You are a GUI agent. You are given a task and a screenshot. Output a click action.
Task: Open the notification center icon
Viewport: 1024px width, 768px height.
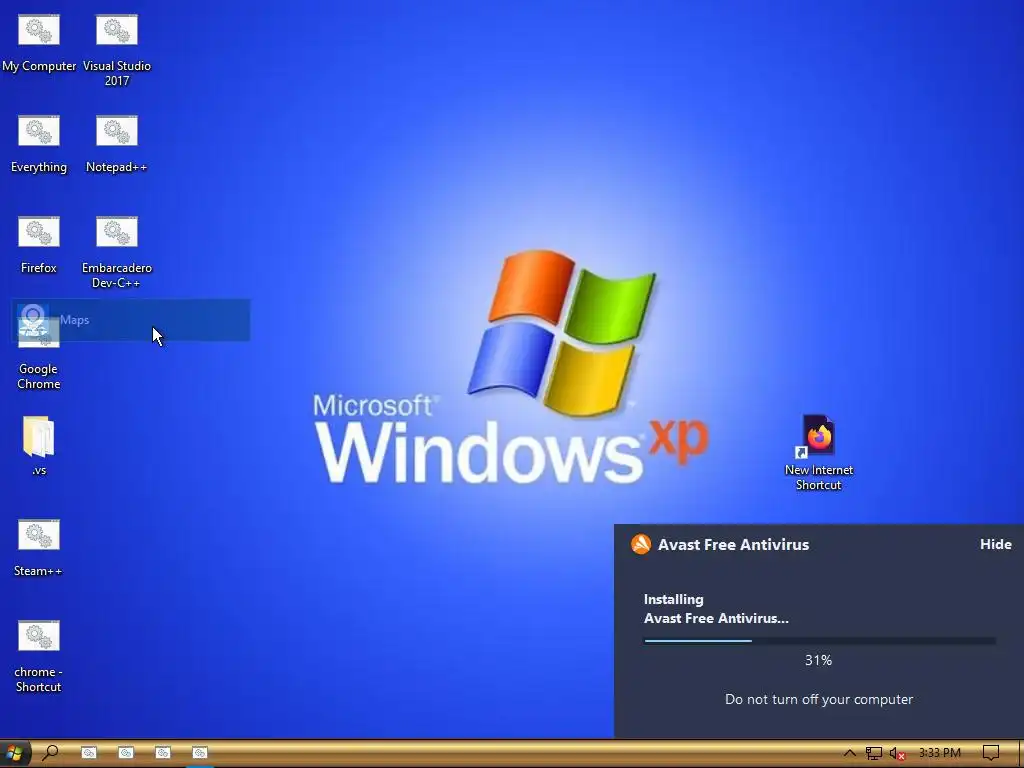click(991, 753)
